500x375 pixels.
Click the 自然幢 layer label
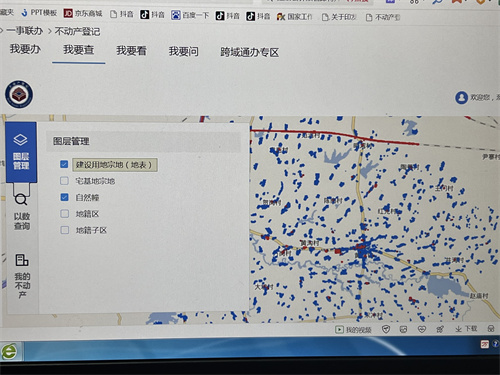pyautogui.click(x=87, y=197)
